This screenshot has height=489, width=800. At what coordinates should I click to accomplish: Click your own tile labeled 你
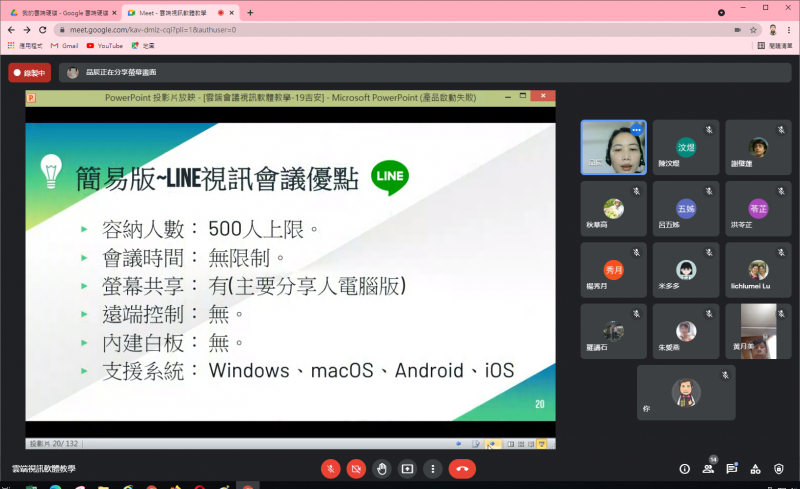686,393
